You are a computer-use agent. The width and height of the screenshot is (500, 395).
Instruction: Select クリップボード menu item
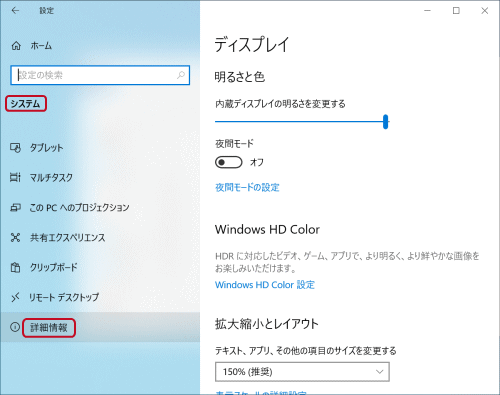pos(54,267)
